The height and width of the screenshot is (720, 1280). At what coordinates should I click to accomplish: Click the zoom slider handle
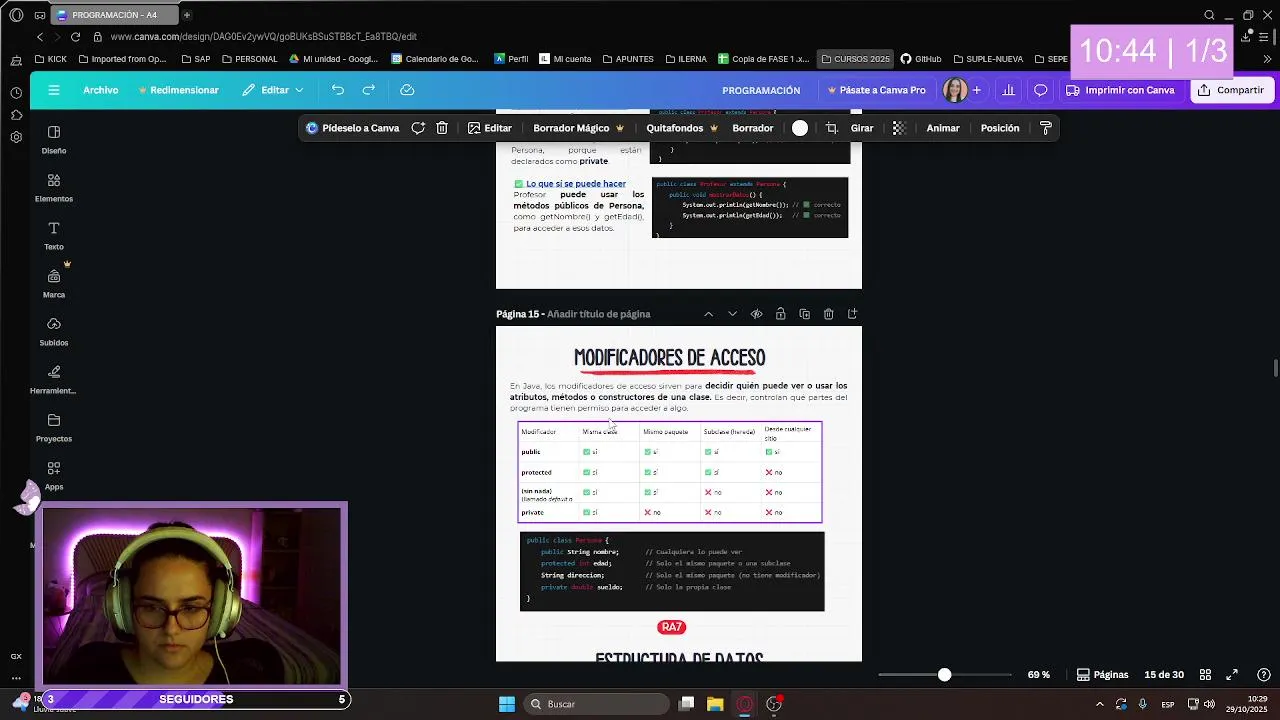(x=944, y=675)
